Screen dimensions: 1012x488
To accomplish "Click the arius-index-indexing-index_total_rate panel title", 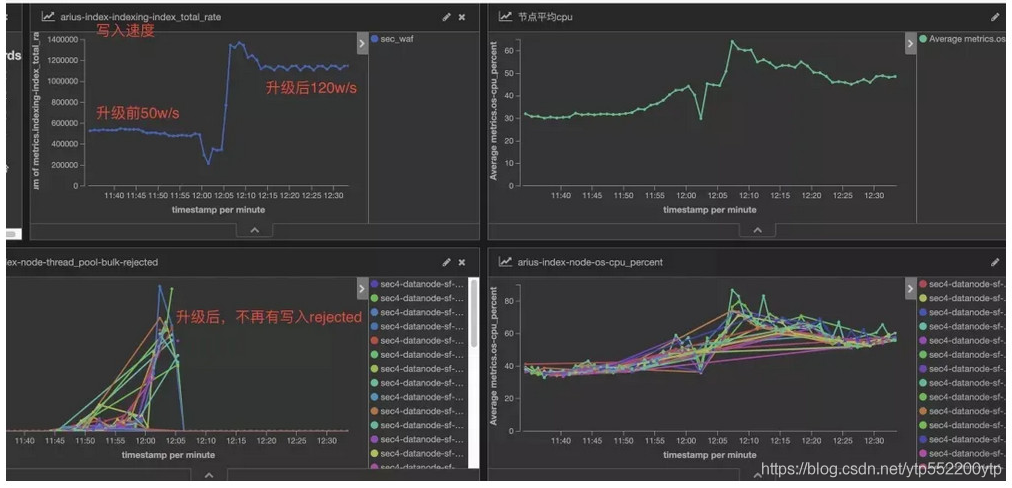I will [x=141, y=17].
